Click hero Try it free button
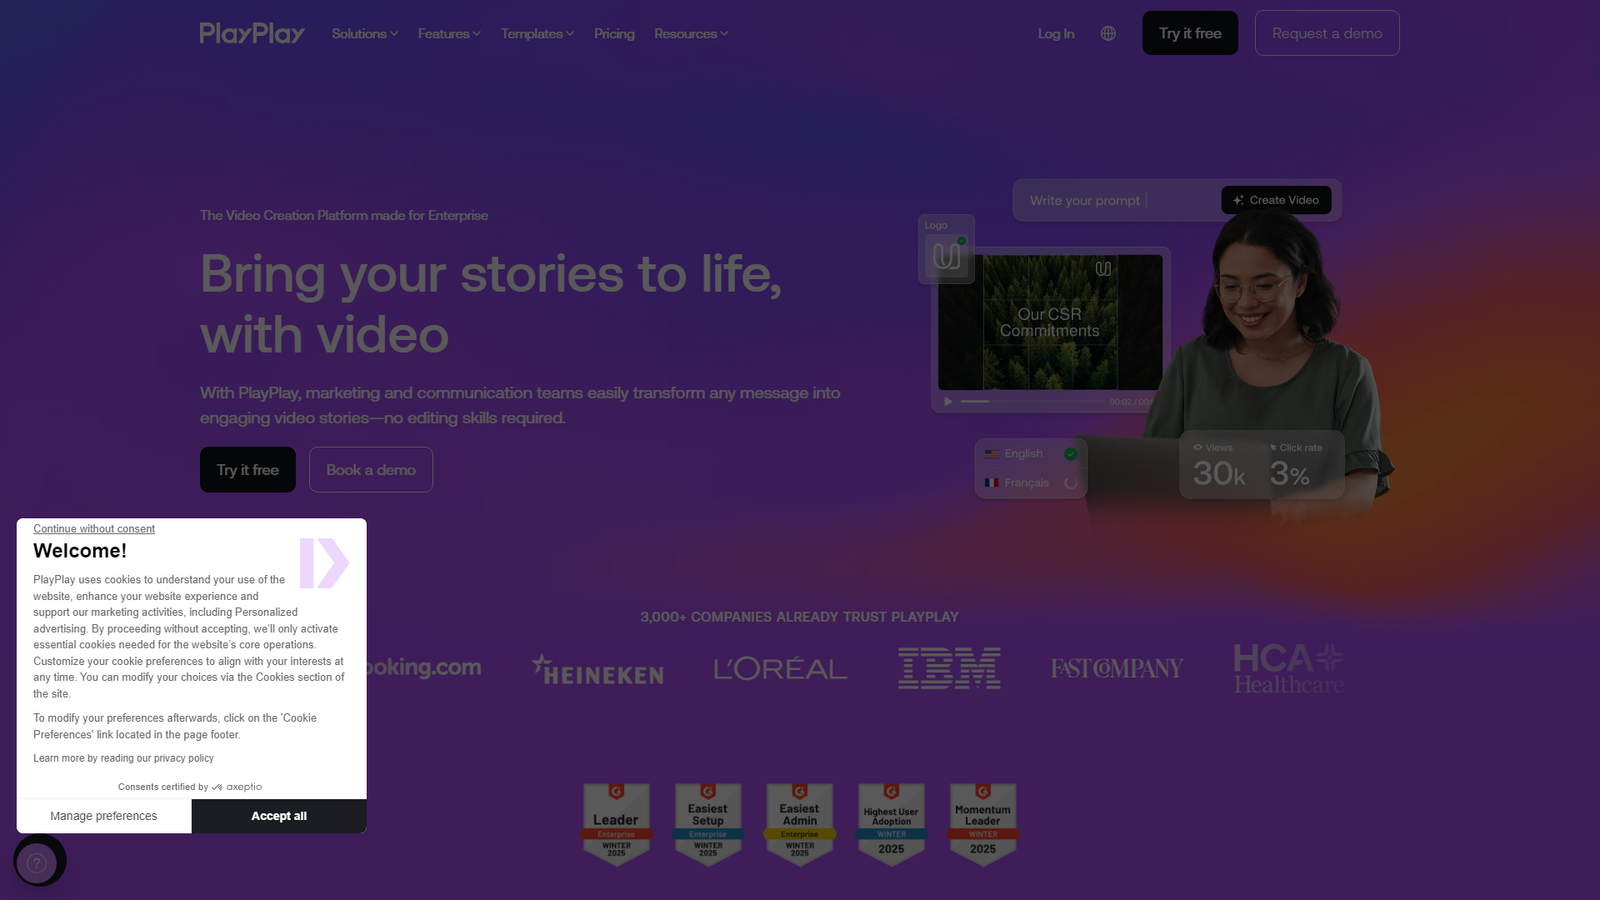Screen dimensions: 1600x900 click(x=248, y=470)
